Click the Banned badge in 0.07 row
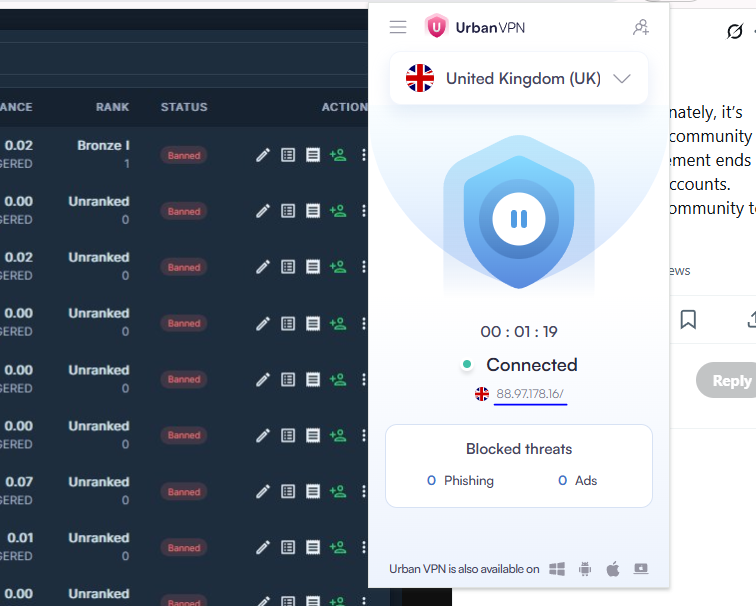756x606 pixels. (184, 492)
